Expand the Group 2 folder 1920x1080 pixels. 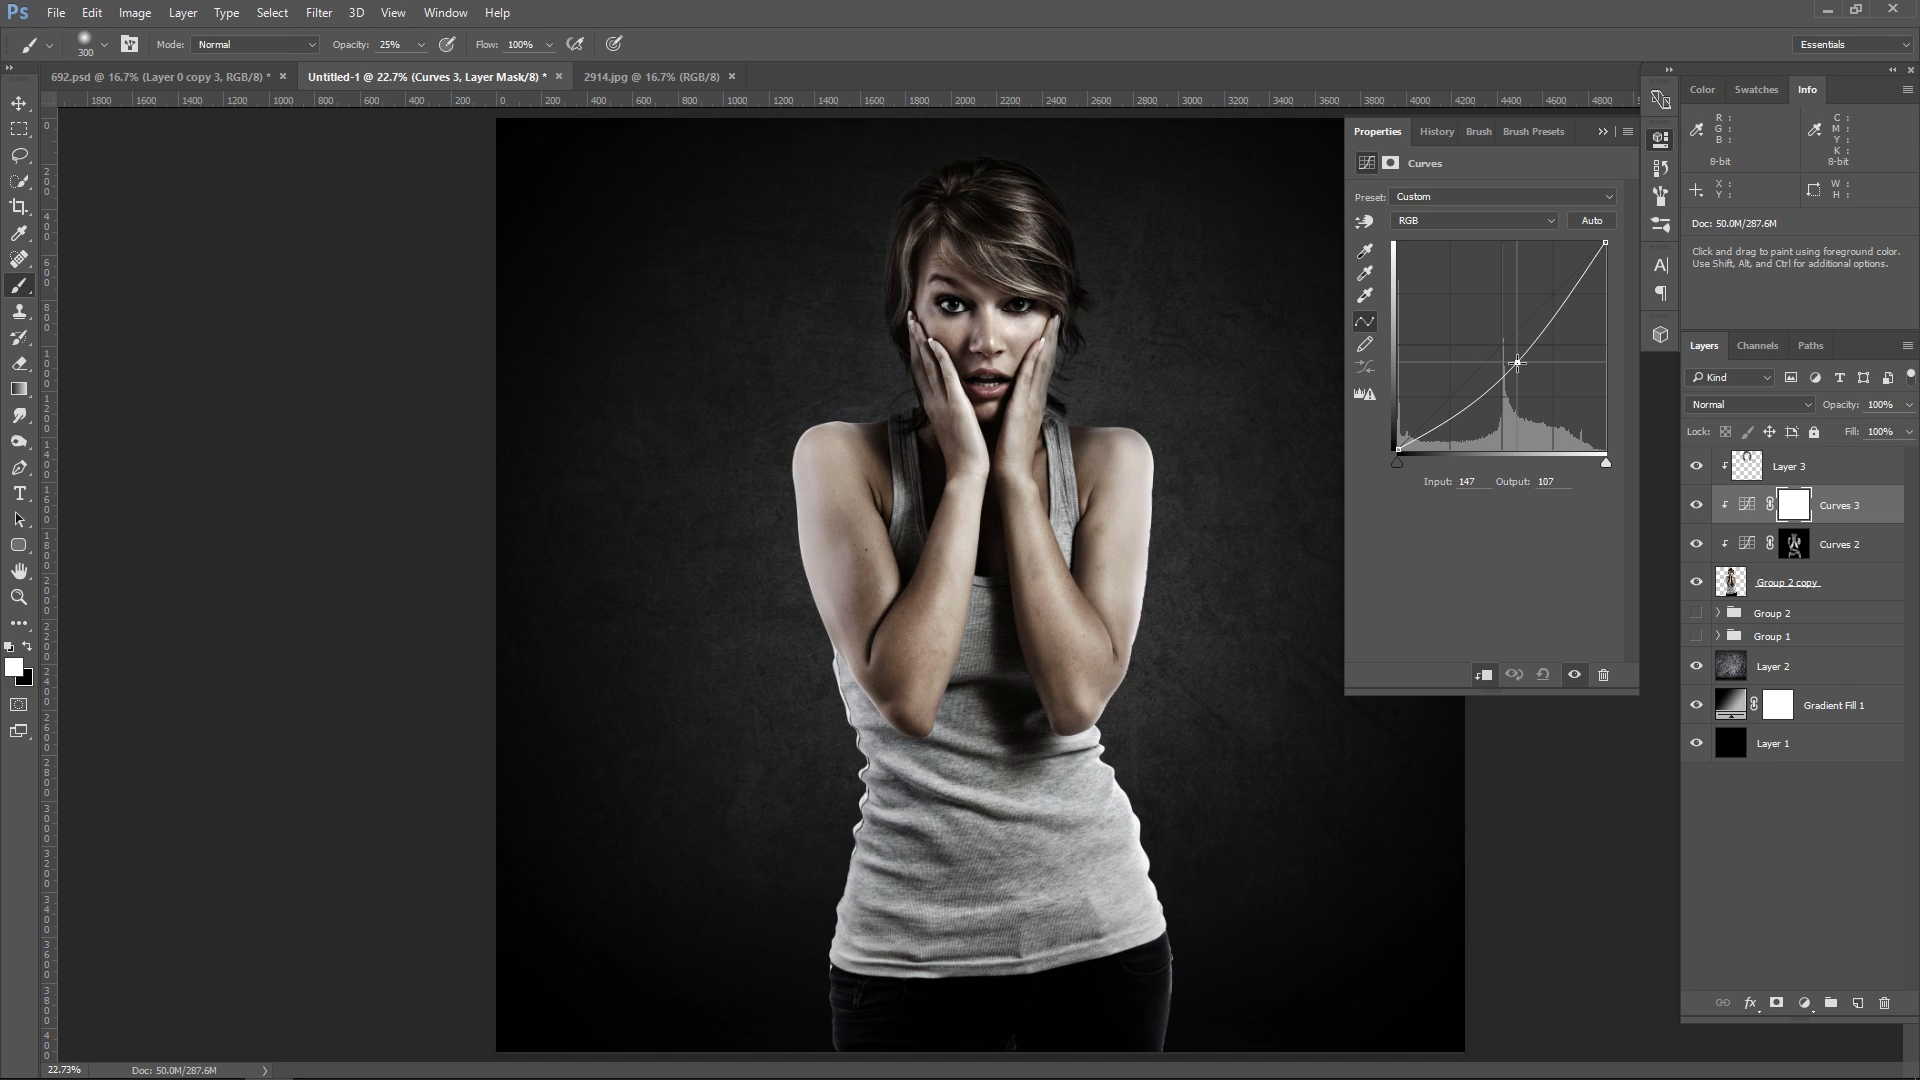pyautogui.click(x=1718, y=613)
